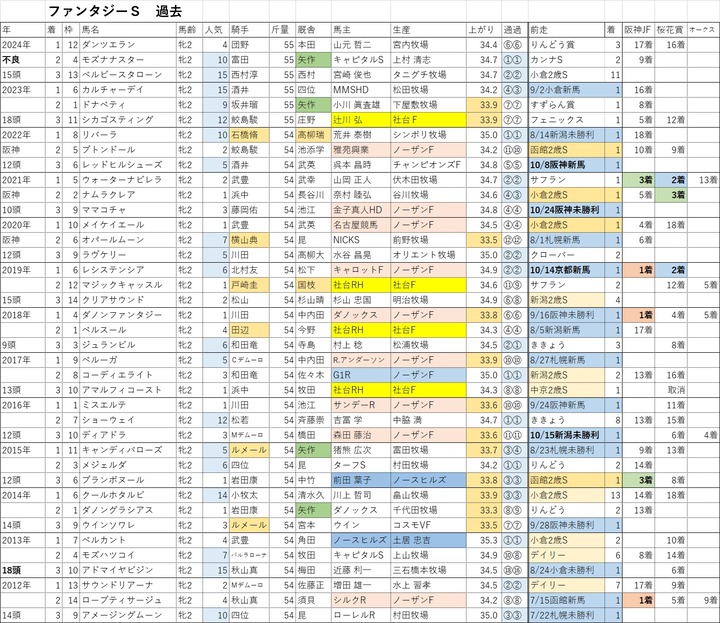The image size is (720, 623).
Task: Select jockey cell 石橋脩
Action: pyautogui.click(x=248, y=135)
